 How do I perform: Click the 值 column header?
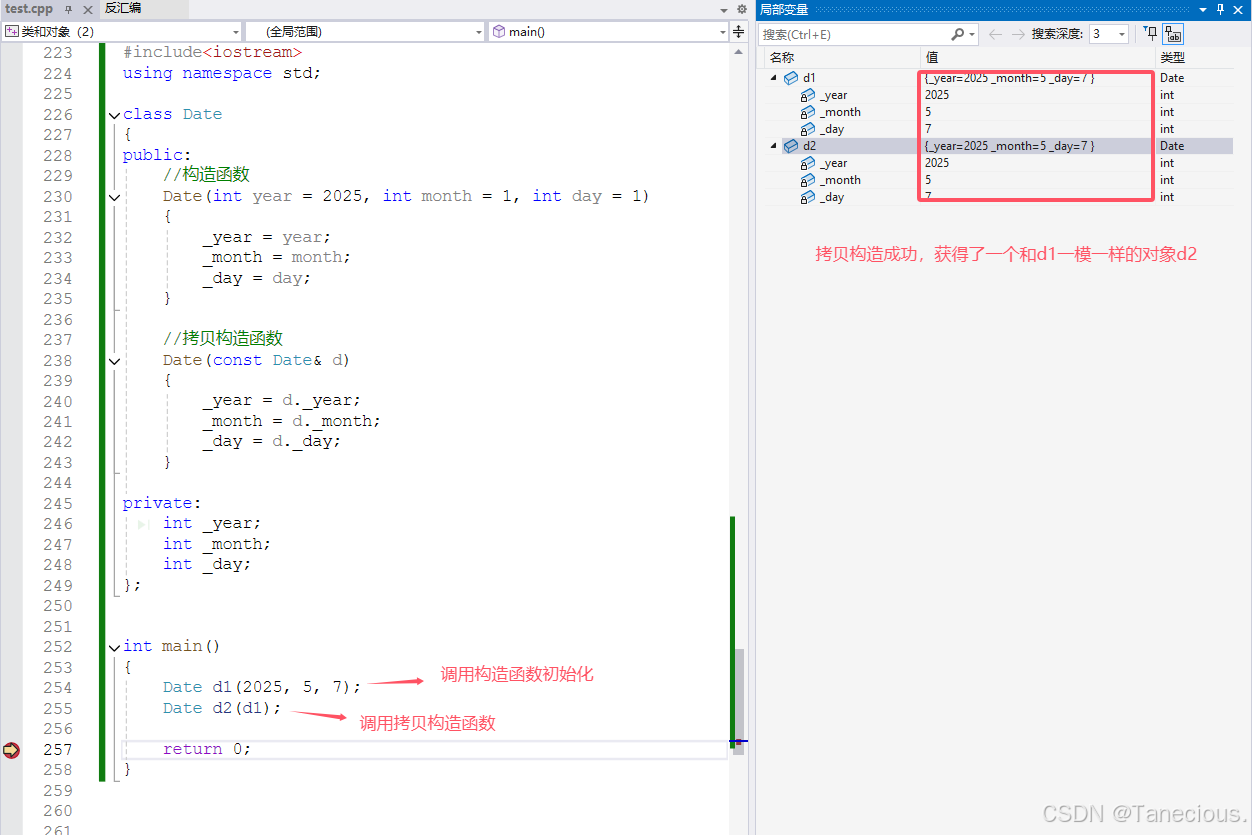[931, 57]
